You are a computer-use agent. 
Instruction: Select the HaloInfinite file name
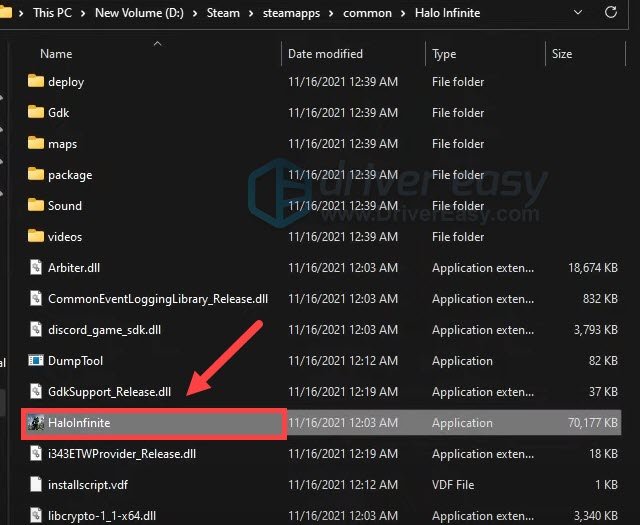point(79,423)
